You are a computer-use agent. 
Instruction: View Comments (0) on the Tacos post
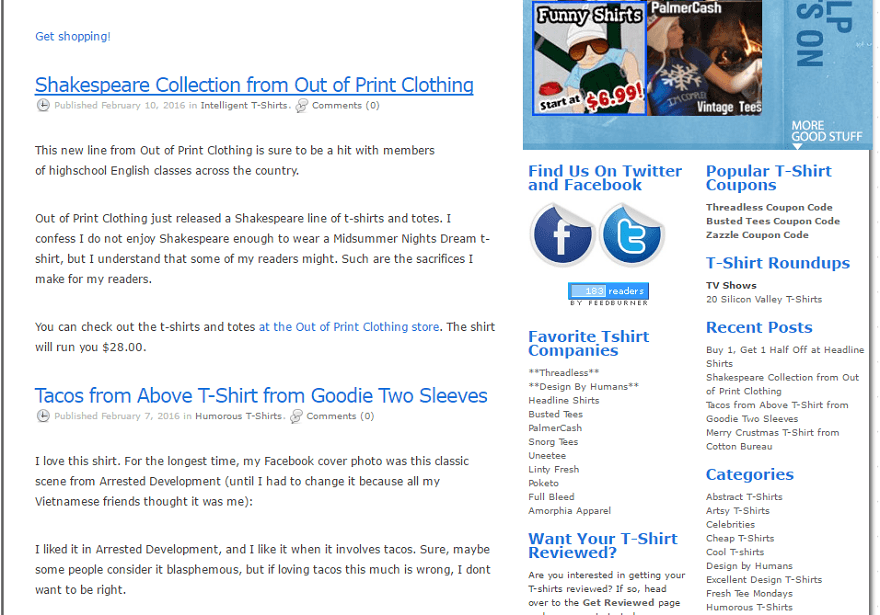point(340,416)
